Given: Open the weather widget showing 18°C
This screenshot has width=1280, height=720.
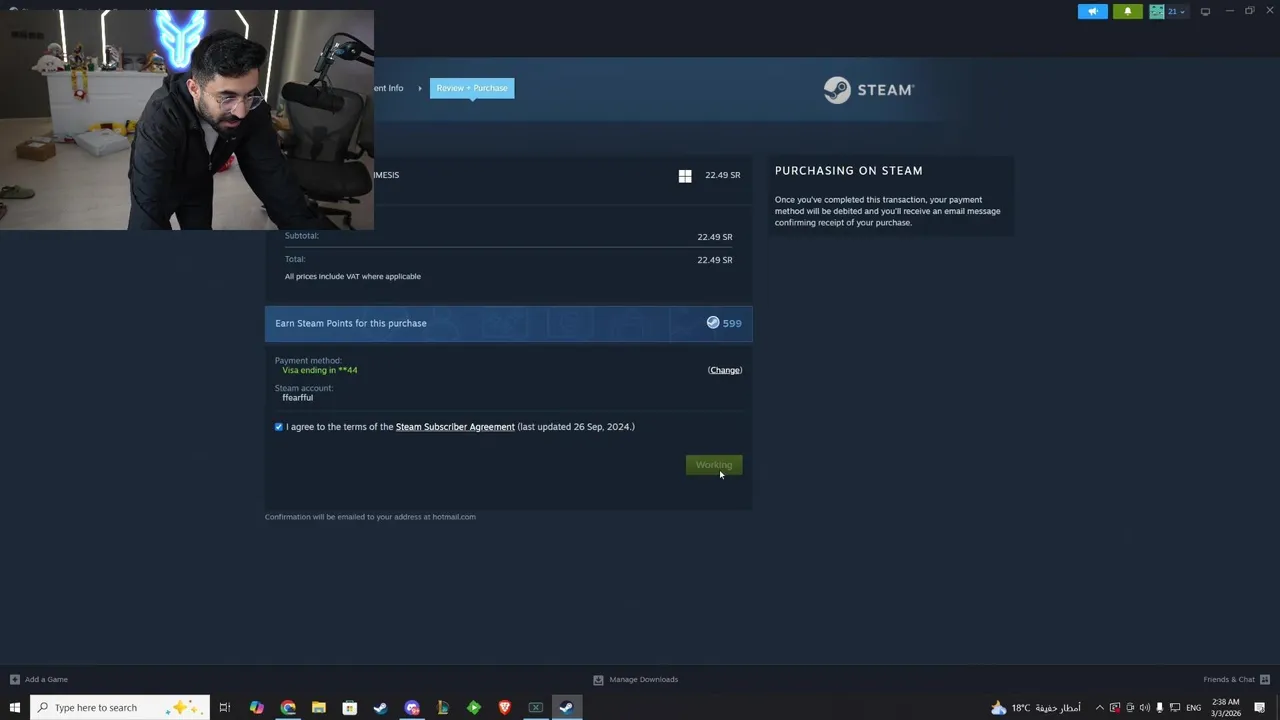Looking at the screenshot, I should pos(1035,708).
